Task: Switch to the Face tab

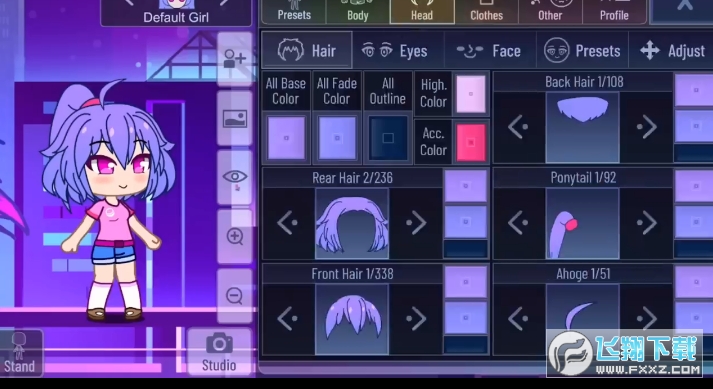Action: (x=489, y=51)
